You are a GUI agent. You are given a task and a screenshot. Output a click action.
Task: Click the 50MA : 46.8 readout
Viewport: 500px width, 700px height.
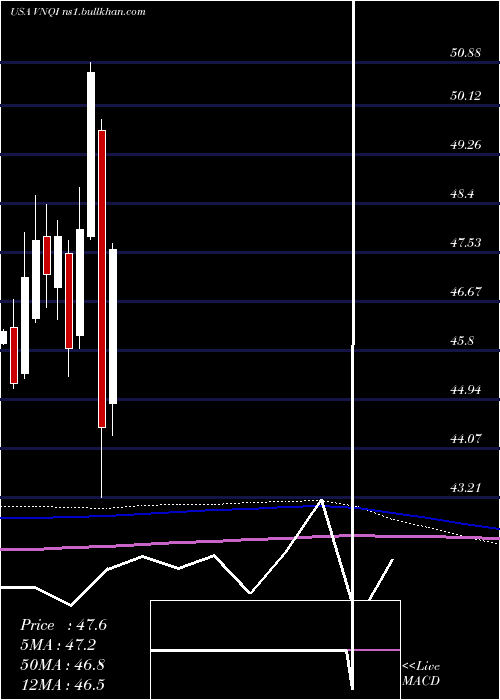[62, 664]
